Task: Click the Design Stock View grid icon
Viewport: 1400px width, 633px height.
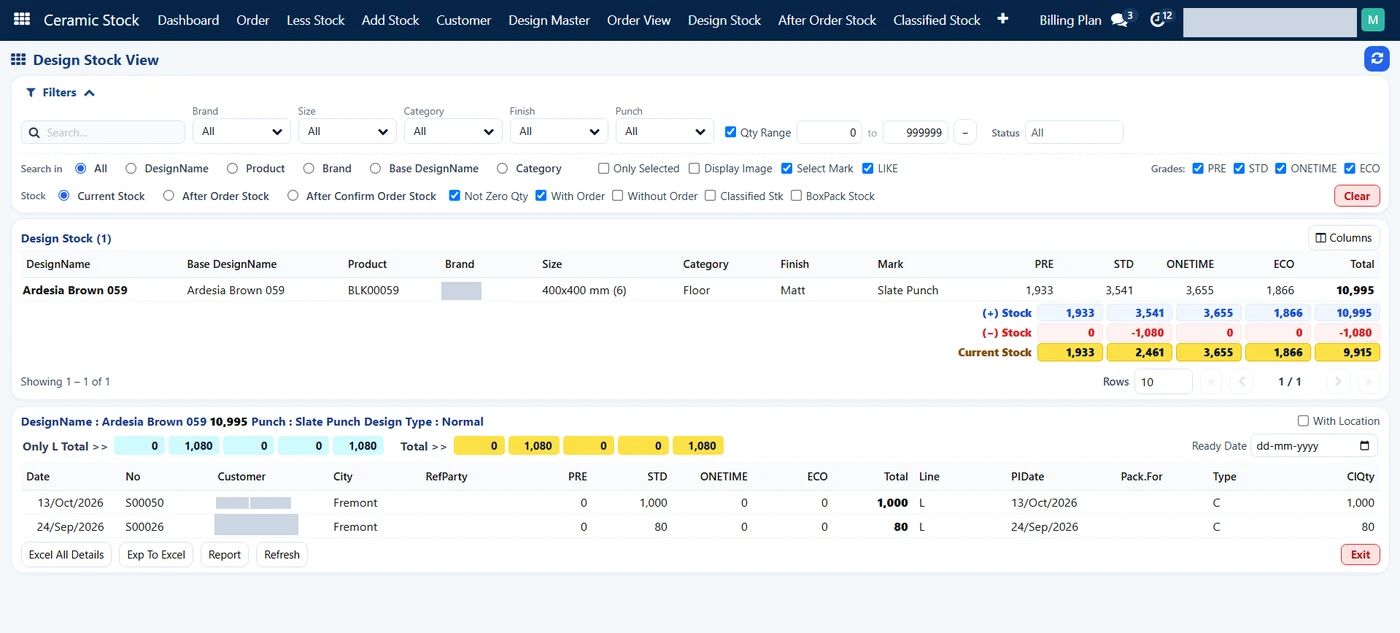Action: pyautogui.click(x=18, y=60)
